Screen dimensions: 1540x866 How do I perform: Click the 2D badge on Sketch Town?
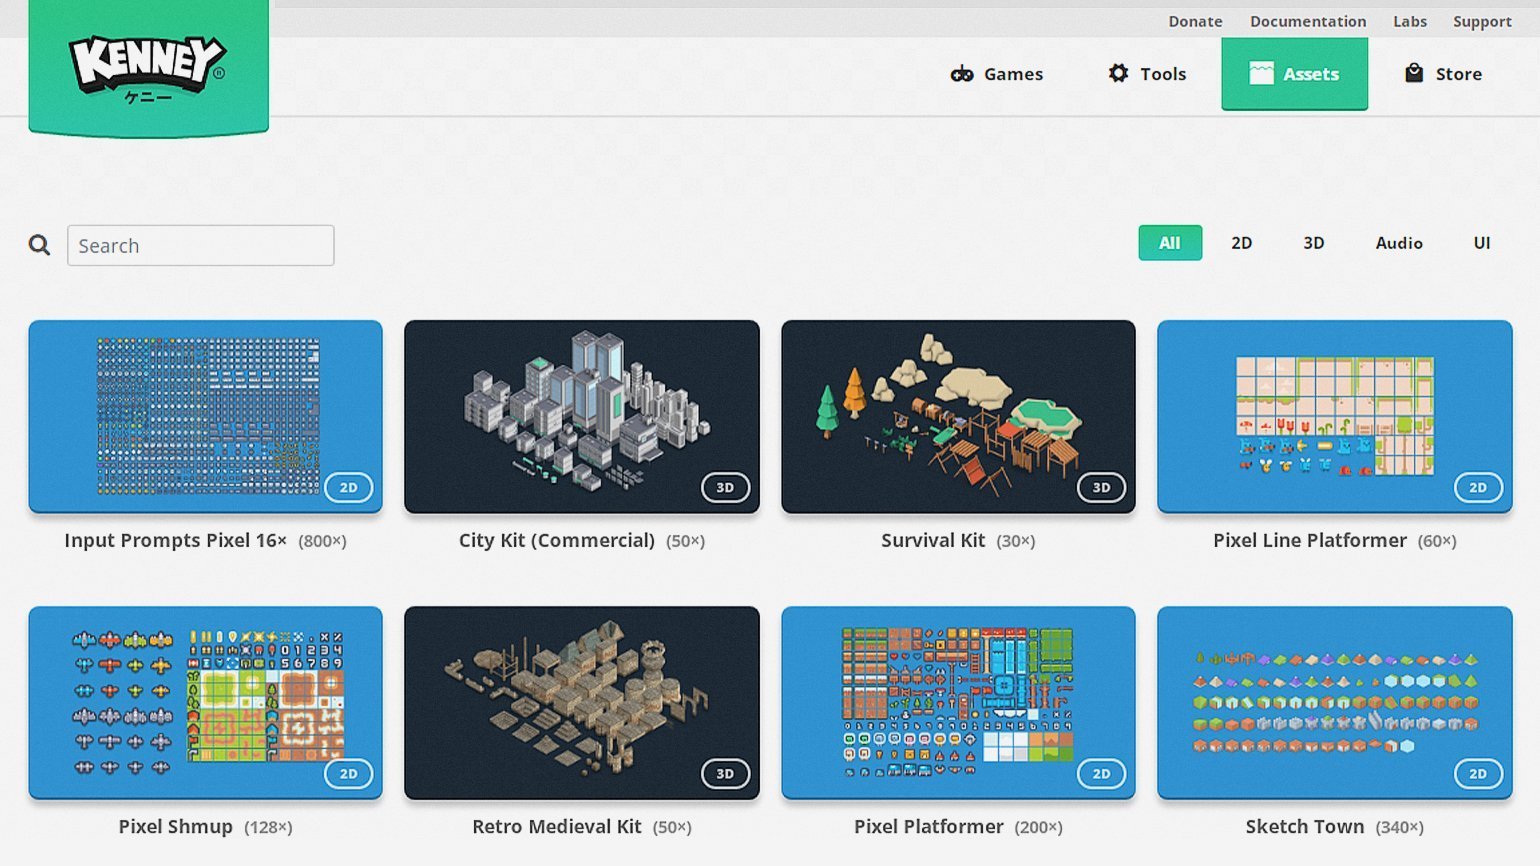(1478, 774)
